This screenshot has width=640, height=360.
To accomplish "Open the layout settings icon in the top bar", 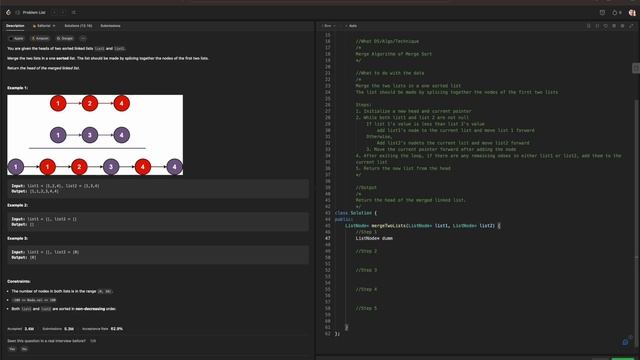I will pyautogui.click(x=602, y=13).
